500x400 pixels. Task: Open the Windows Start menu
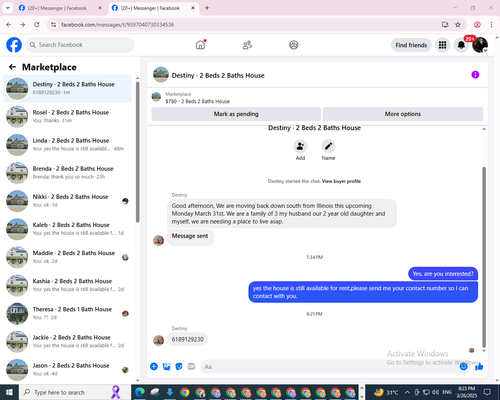point(9,392)
